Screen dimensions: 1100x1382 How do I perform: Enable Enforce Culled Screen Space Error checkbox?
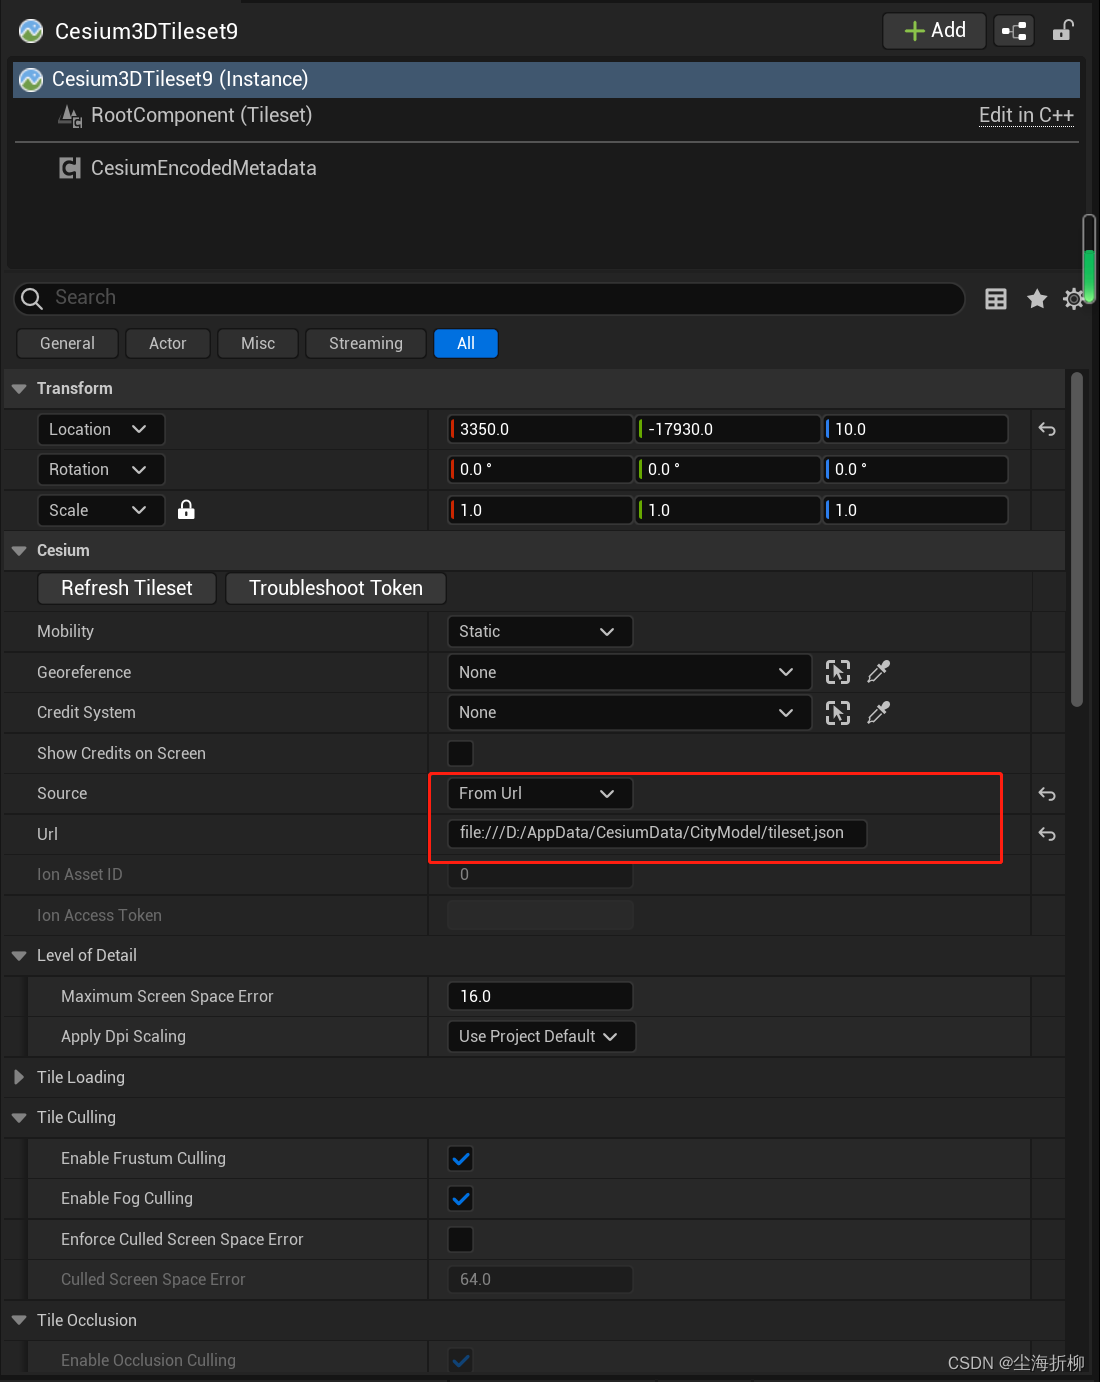tap(461, 1239)
